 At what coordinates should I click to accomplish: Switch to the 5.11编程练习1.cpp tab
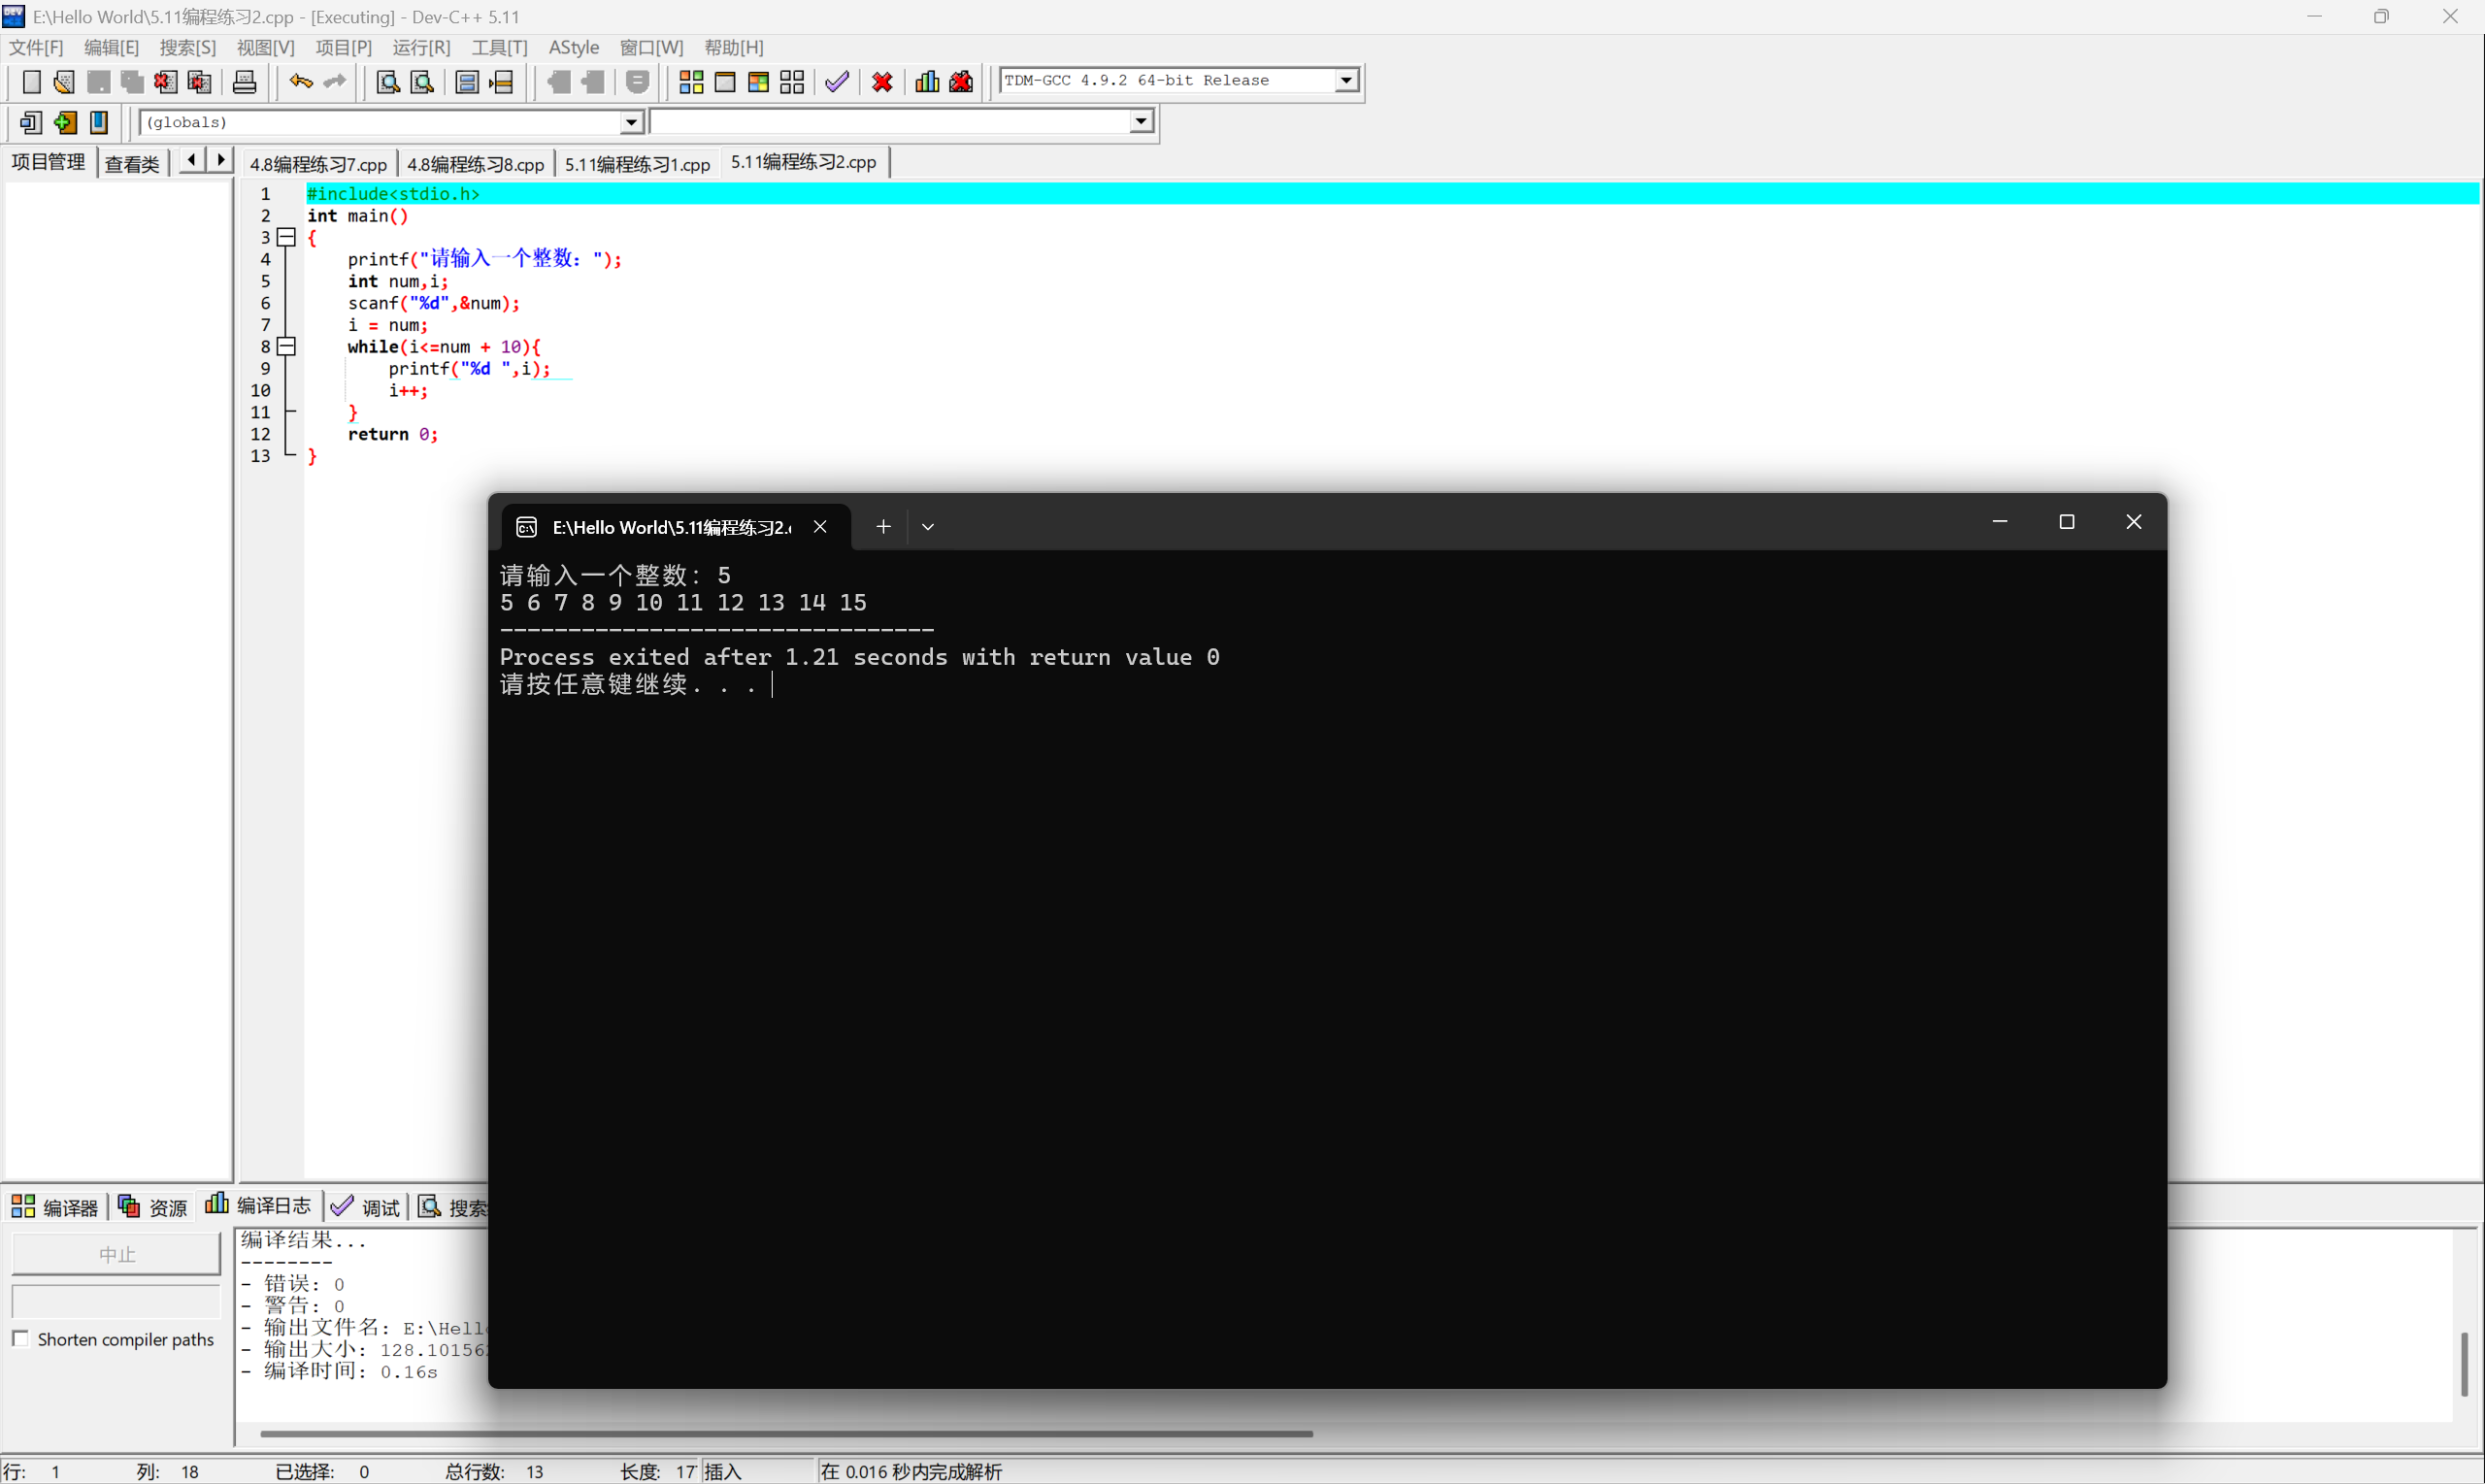coord(637,164)
